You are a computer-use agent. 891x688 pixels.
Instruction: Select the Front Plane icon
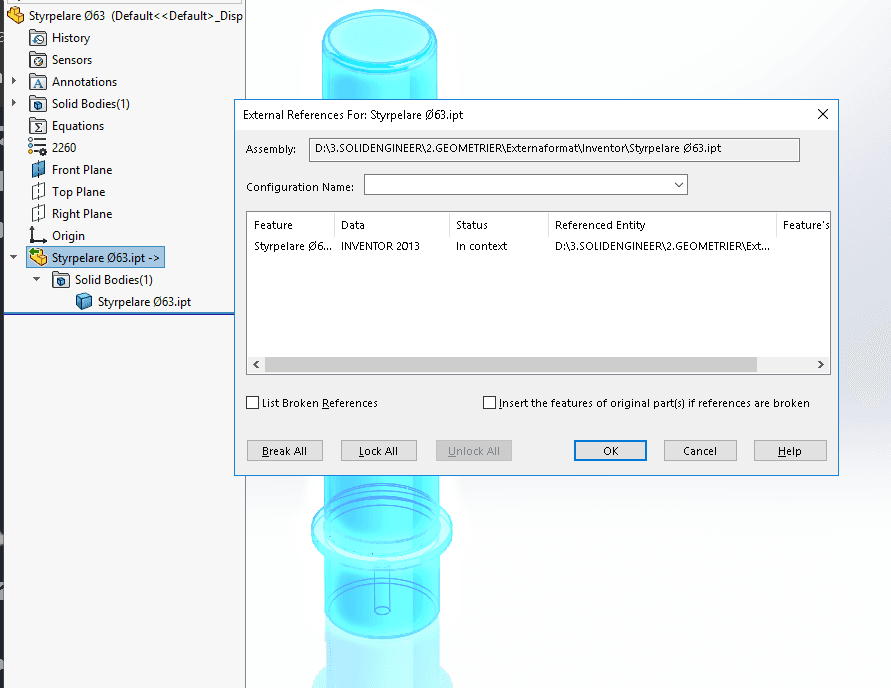pos(38,170)
